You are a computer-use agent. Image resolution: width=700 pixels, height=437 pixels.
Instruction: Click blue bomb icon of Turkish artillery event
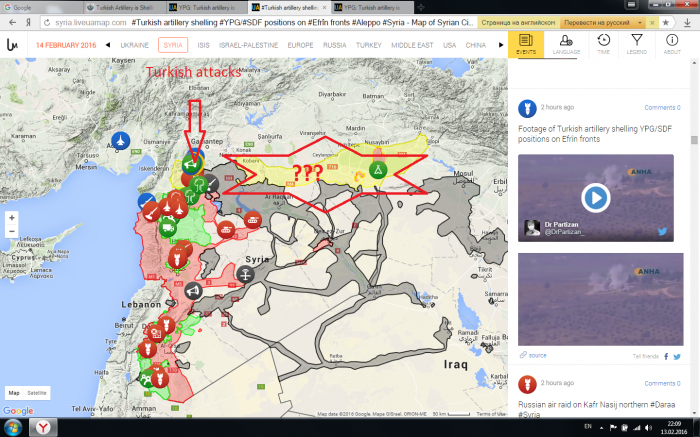coord(527,108)
